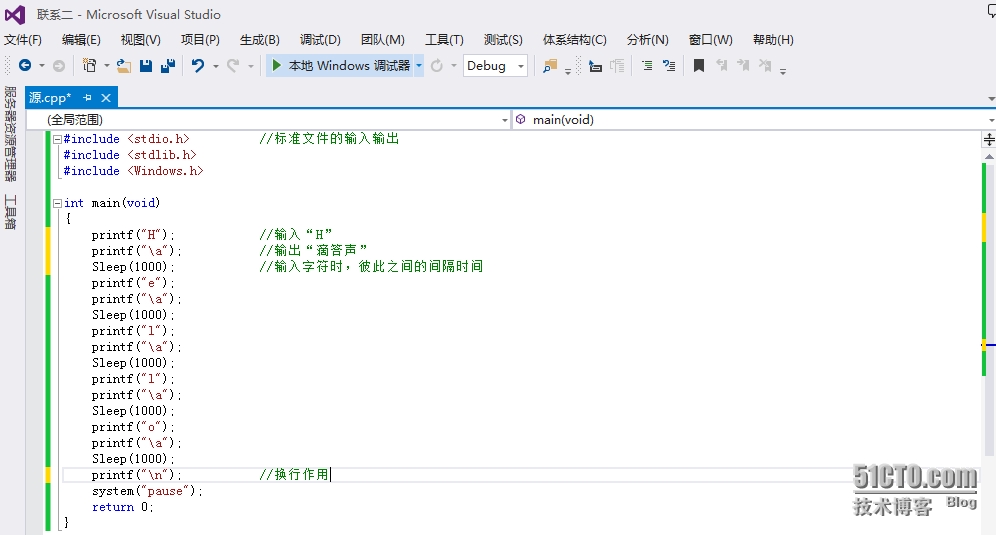Open the active files dropdown at tab strip end
996x535 pixels.
(x=991, y=99)
